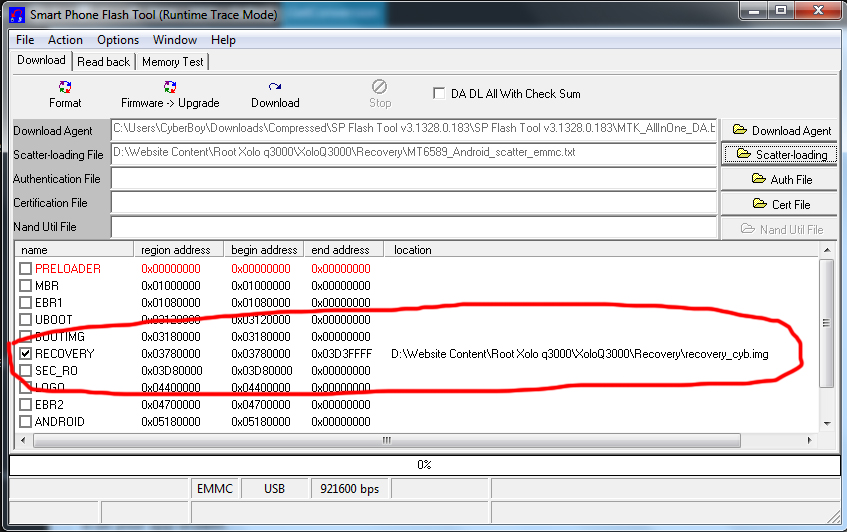Screen dimensions: 847x532
Task: Click the name column header
Action: pyautogui.click(x=75, y=250)
